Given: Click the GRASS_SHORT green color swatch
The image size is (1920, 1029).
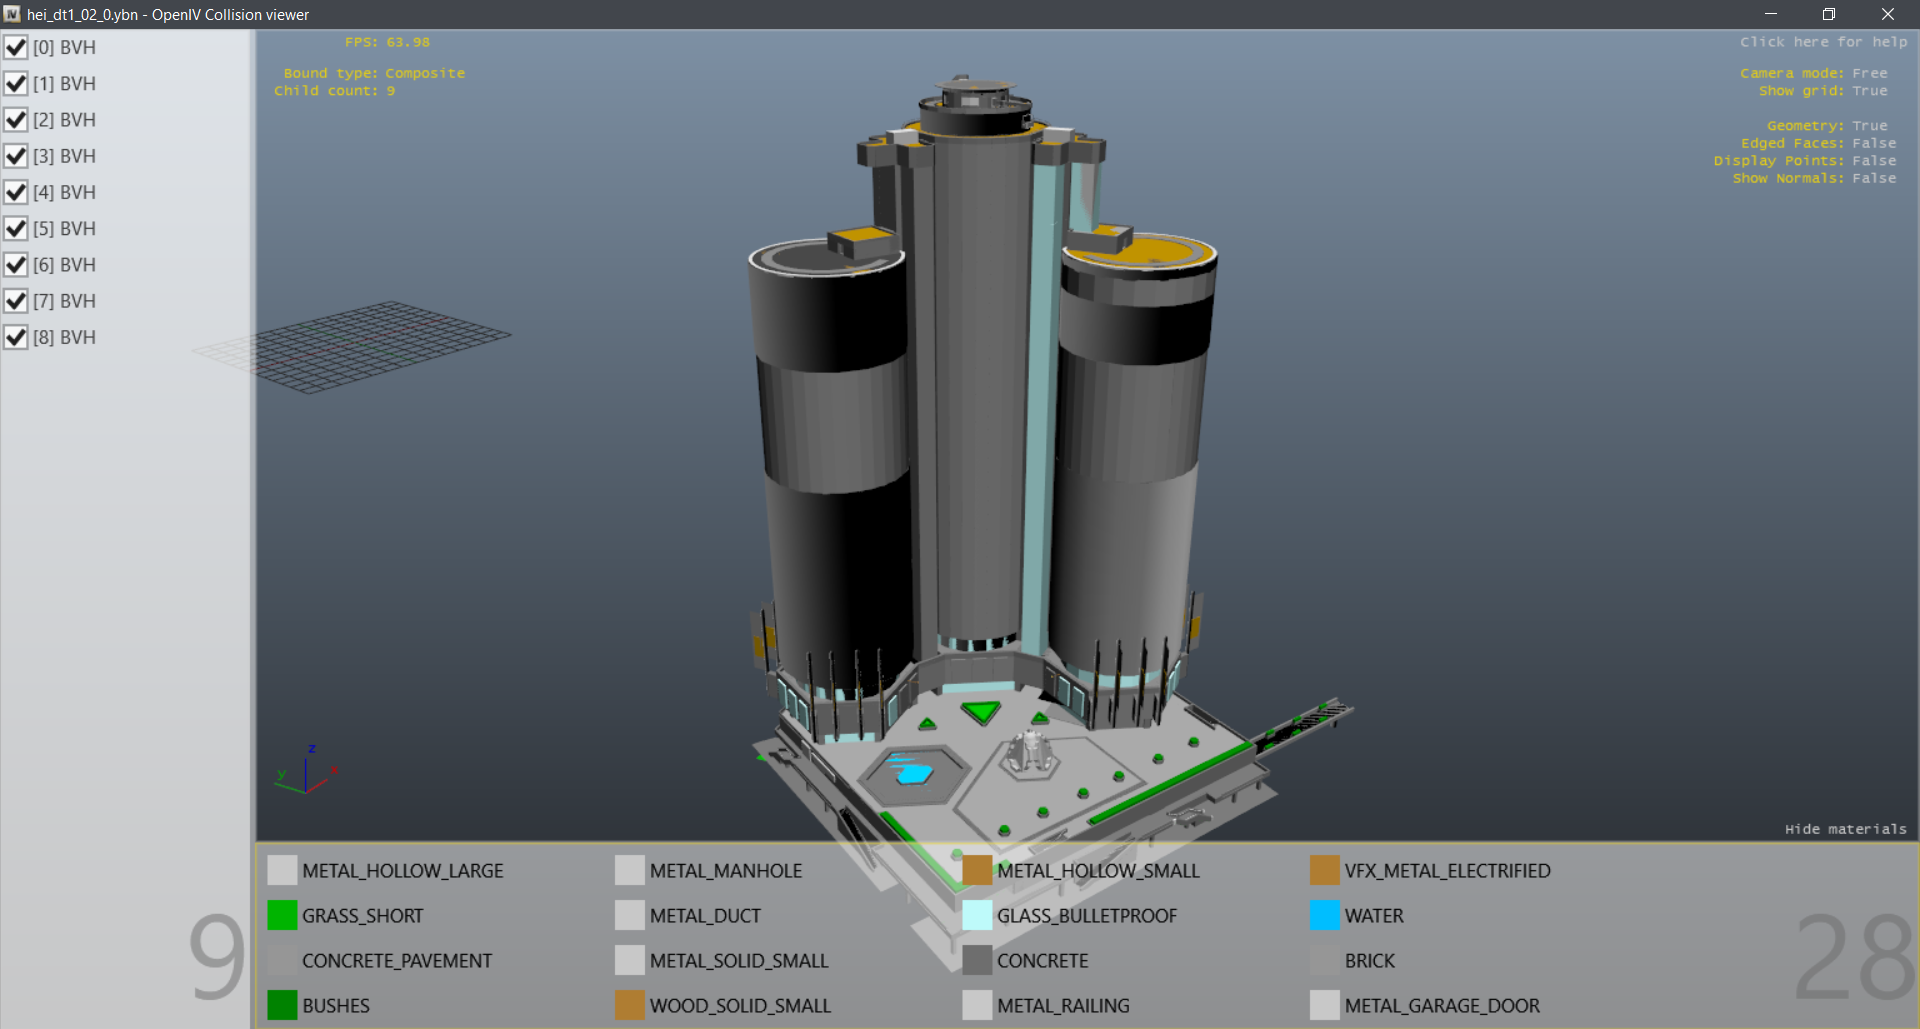Looking at the screenshot, I should coord(282,915).
